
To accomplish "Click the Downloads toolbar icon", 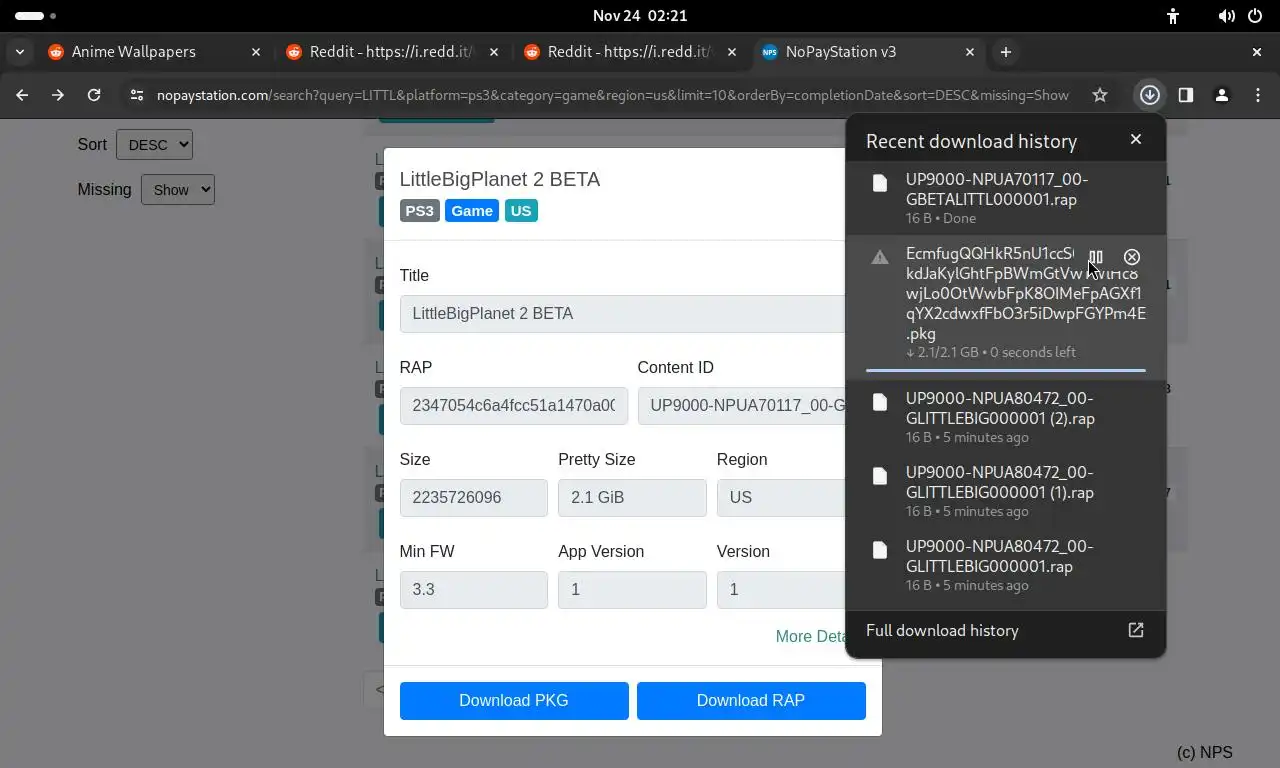I will 1150,95.
